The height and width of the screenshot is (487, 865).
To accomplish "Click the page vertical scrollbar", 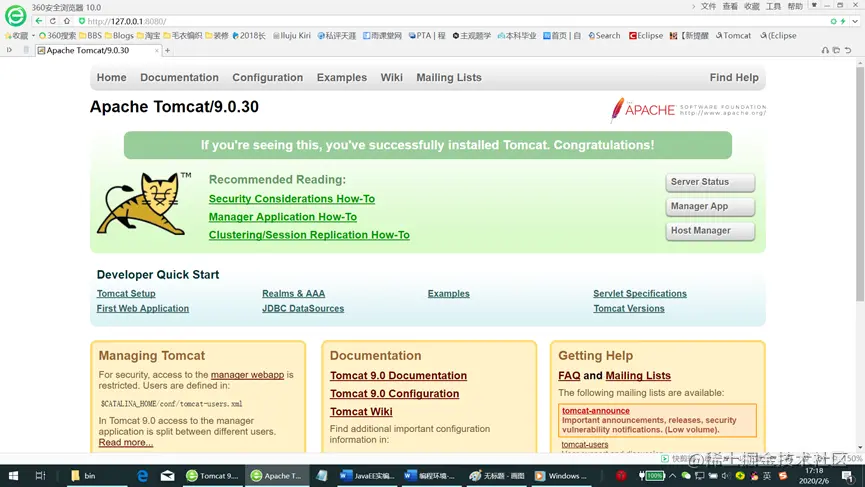I will (859, 183).
